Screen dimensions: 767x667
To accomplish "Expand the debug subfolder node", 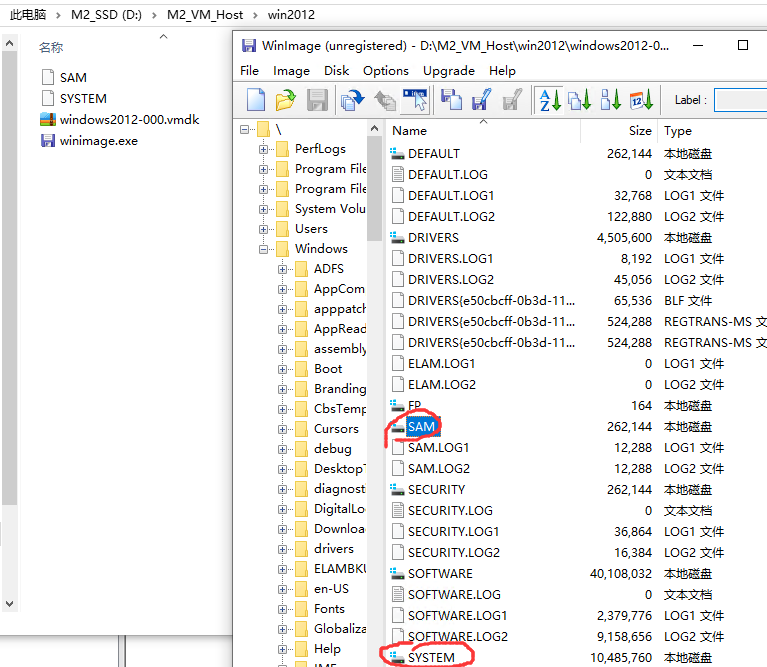I will [282, 449].
